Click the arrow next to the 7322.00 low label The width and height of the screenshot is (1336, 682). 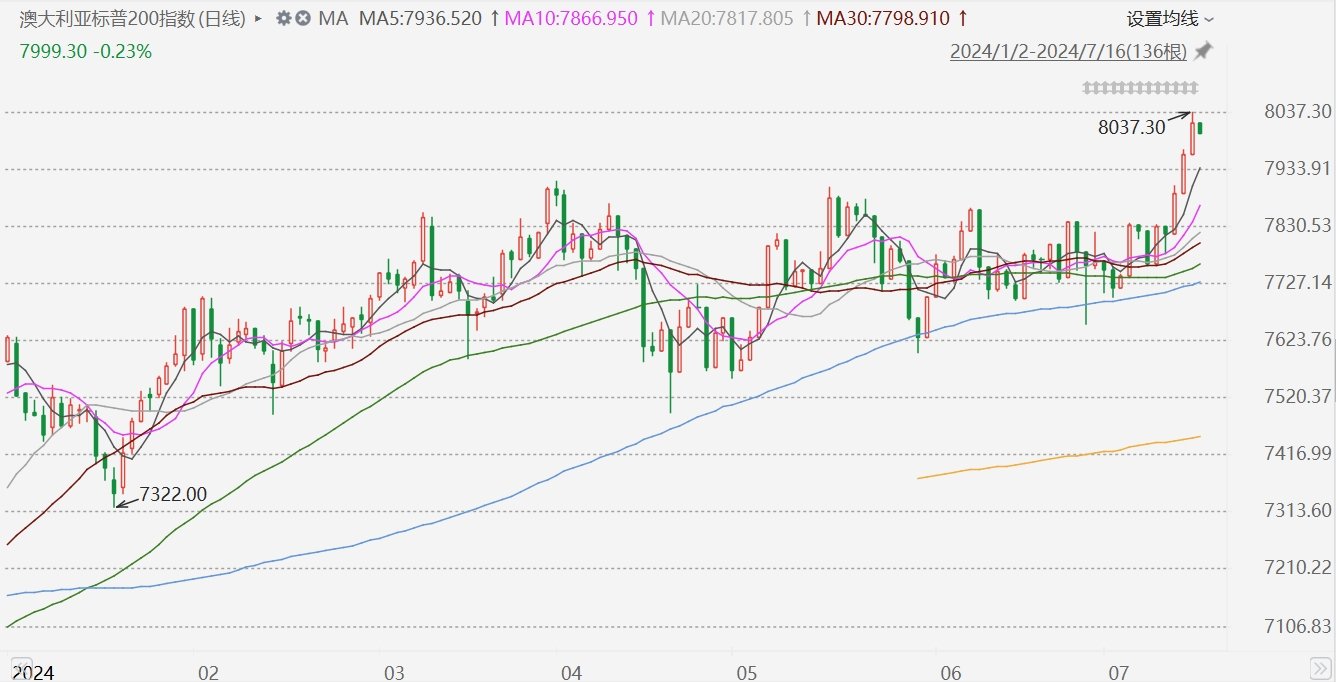coord(126,503)
